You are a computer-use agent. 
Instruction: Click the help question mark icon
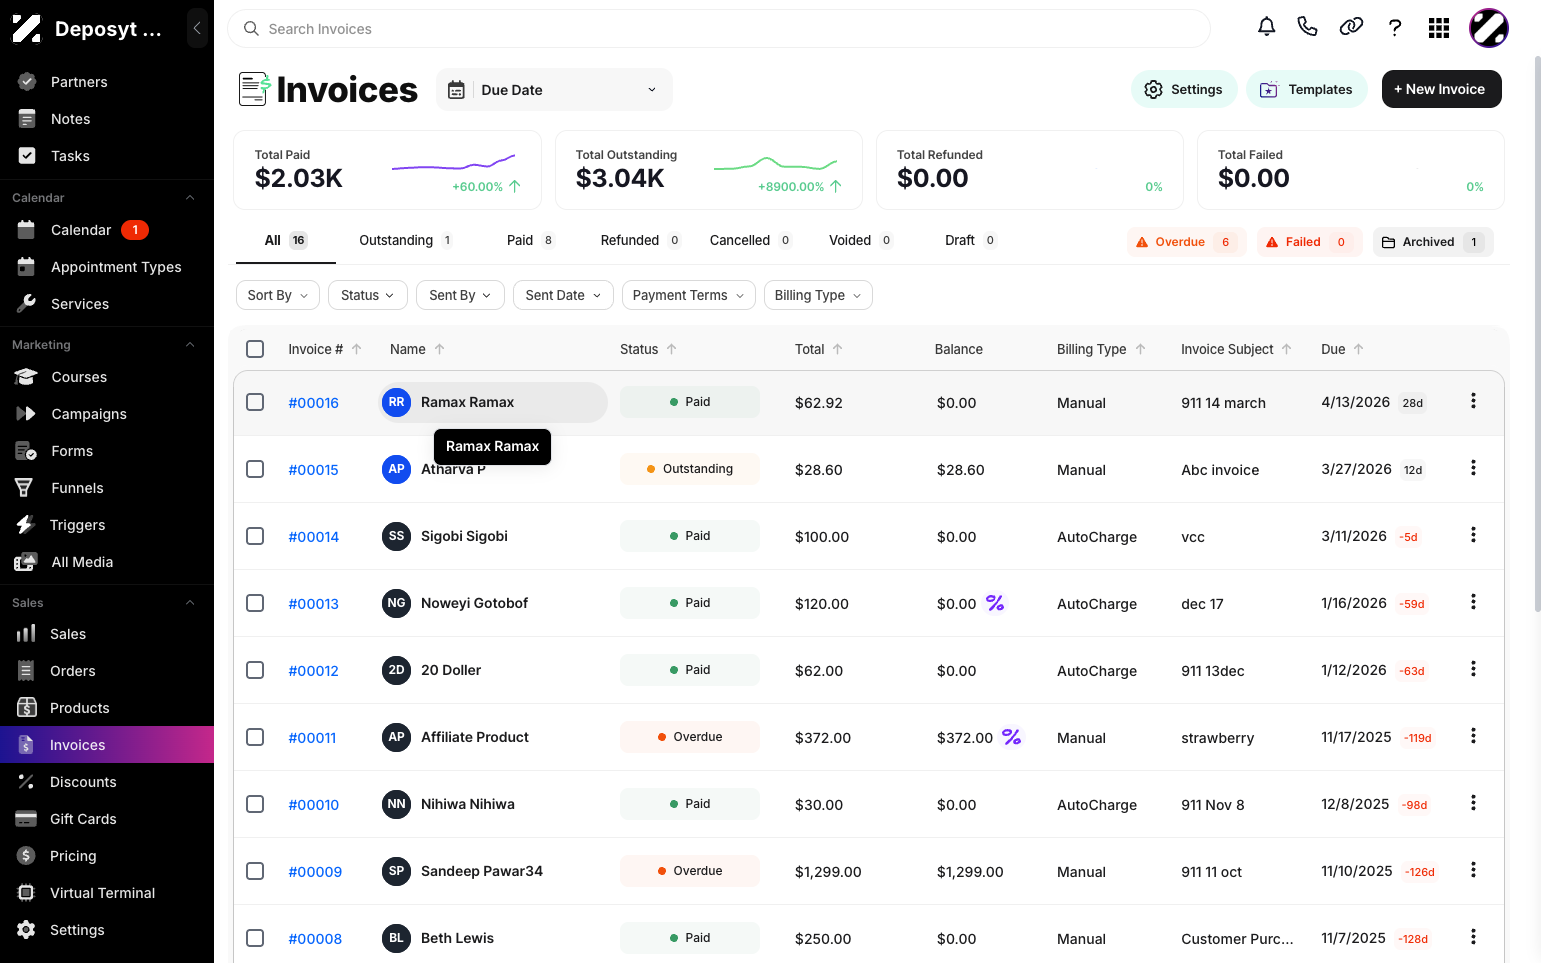[x=1395, y=28]
